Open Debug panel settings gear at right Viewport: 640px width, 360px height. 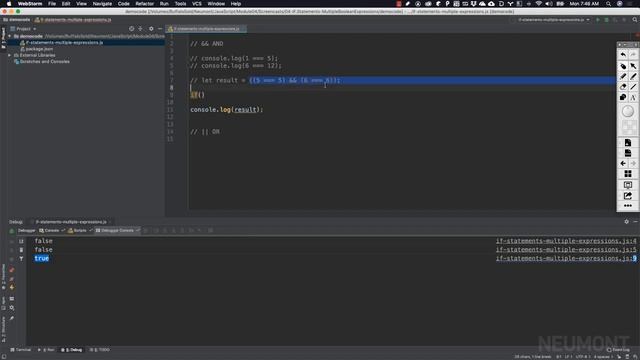(x=627, y=222)
